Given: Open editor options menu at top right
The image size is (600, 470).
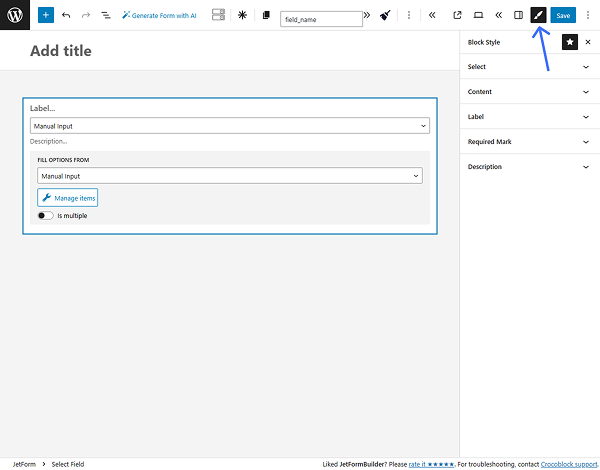Looking at the screenshot, I should pyautogui.click(x=588, y=15).
